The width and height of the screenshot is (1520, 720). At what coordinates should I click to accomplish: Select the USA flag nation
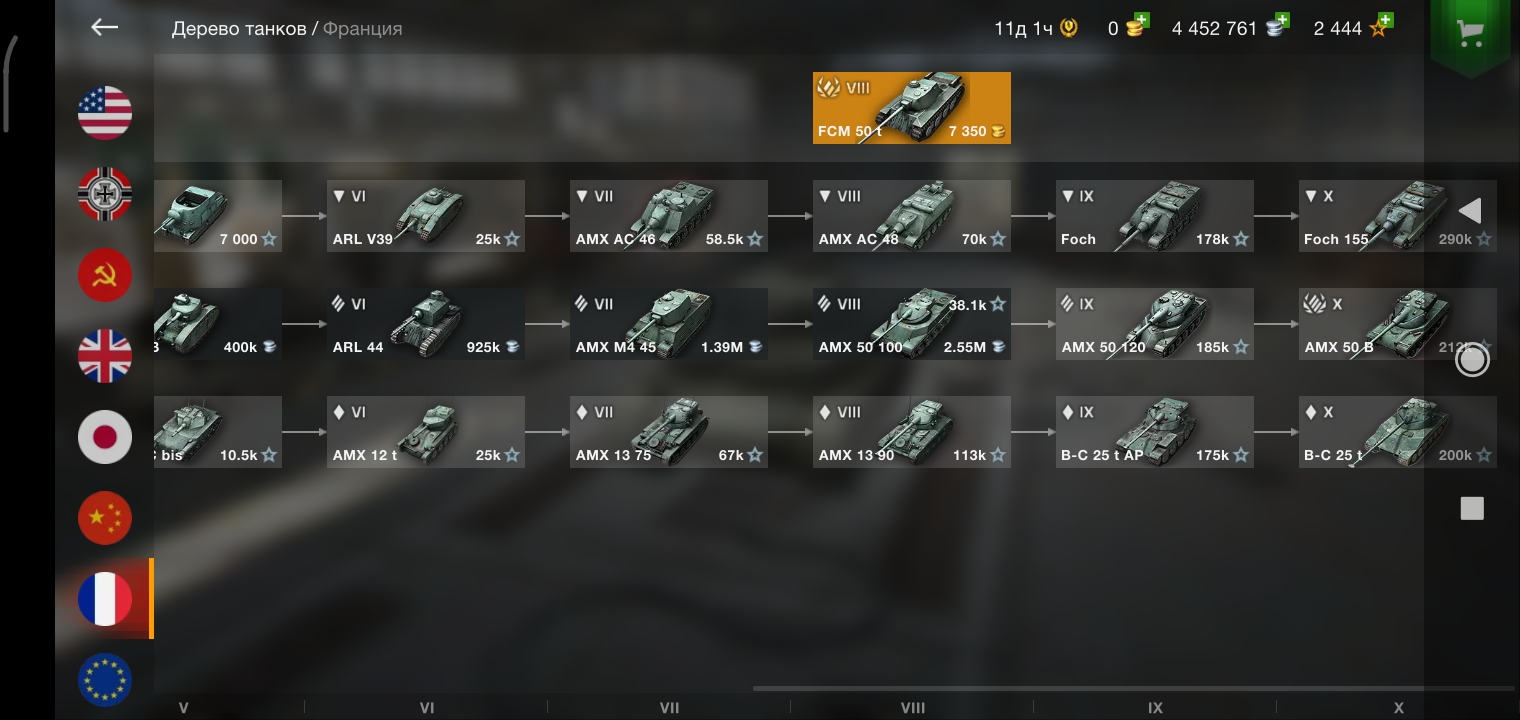(105, 112)
